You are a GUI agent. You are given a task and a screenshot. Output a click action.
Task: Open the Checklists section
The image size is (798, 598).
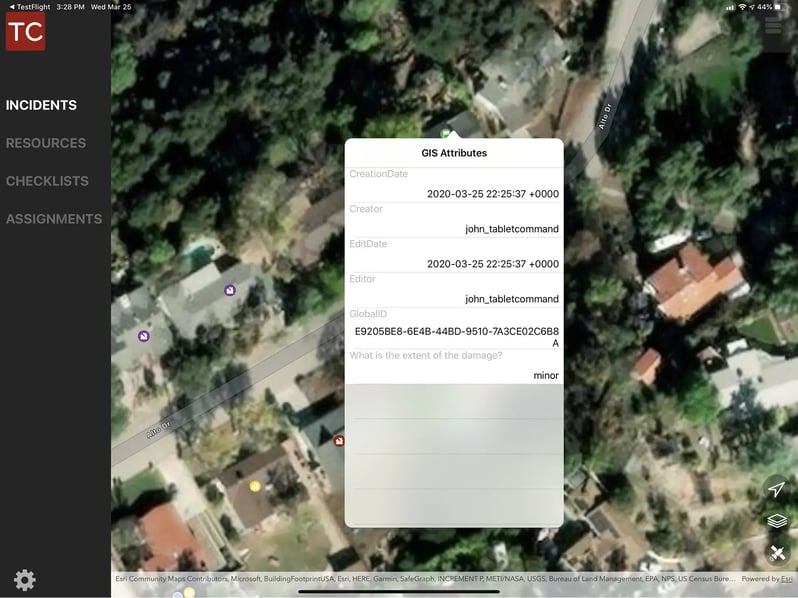click(x=47, y=181)
